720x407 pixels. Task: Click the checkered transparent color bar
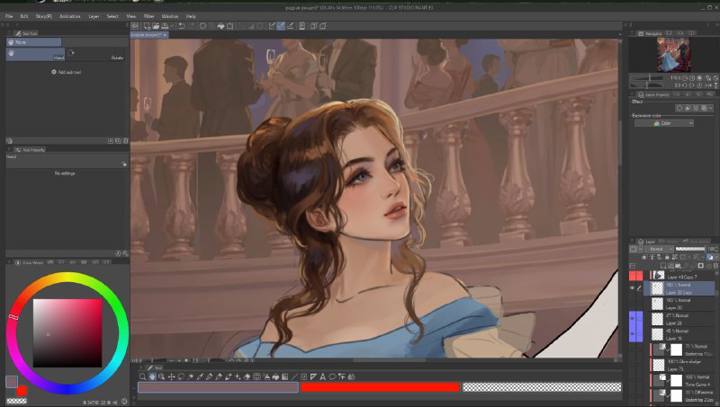(x=542, y=388)
